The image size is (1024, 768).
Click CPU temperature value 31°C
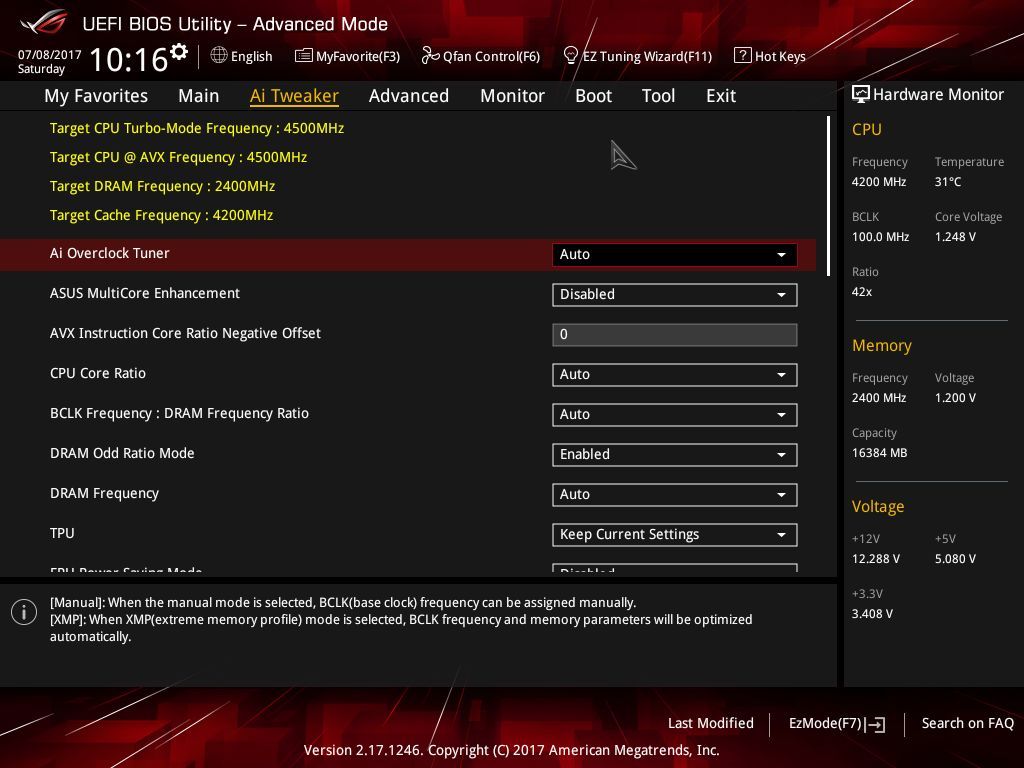[948, 182]
